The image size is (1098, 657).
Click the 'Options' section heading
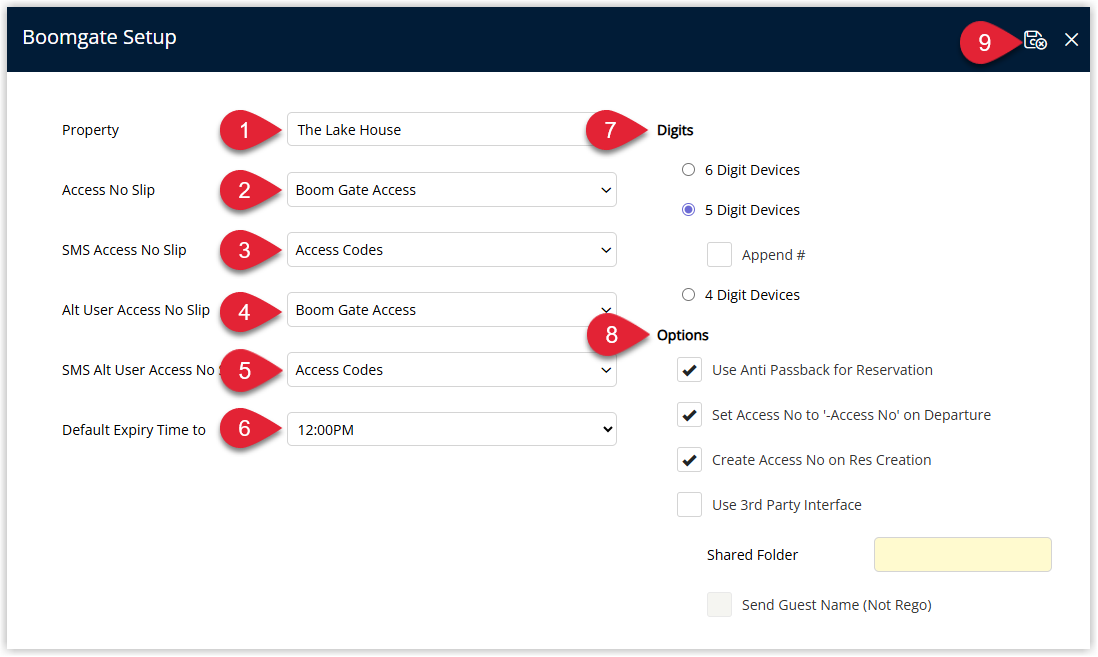pos(683,336)
